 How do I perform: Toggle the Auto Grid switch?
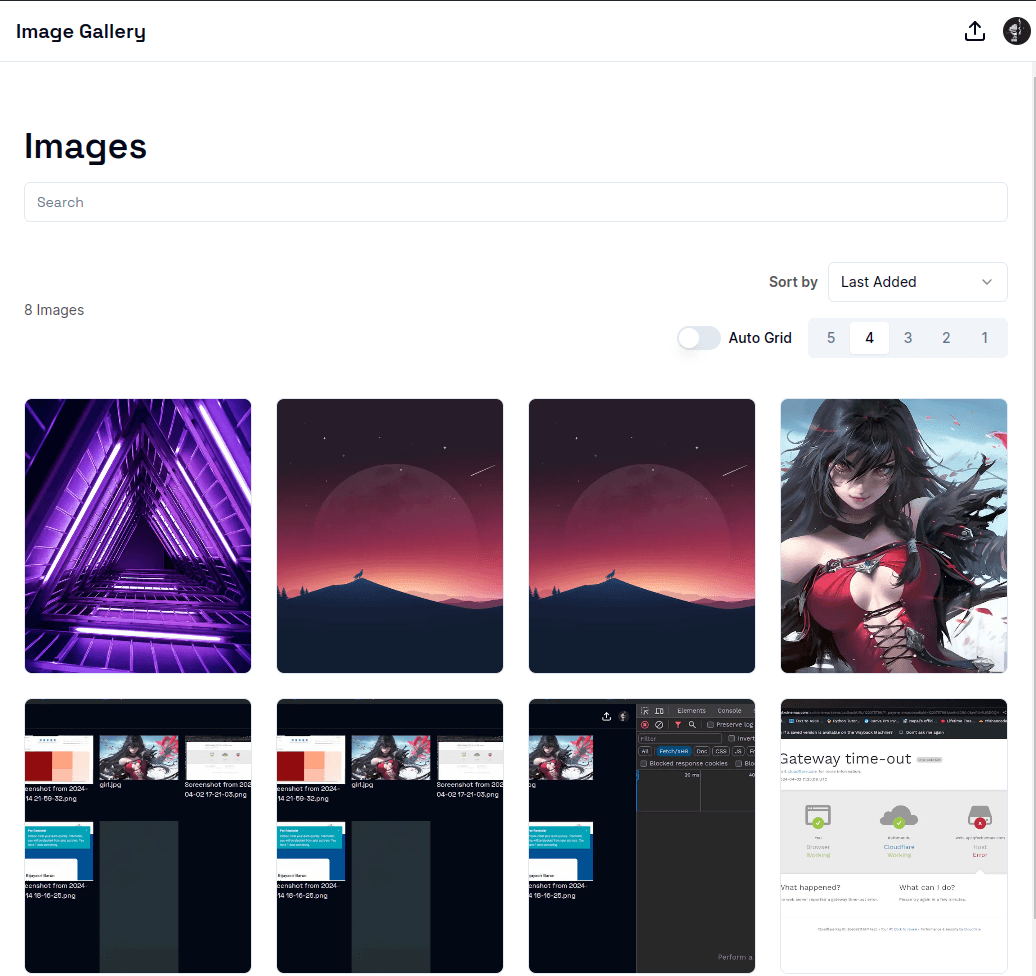699,338
